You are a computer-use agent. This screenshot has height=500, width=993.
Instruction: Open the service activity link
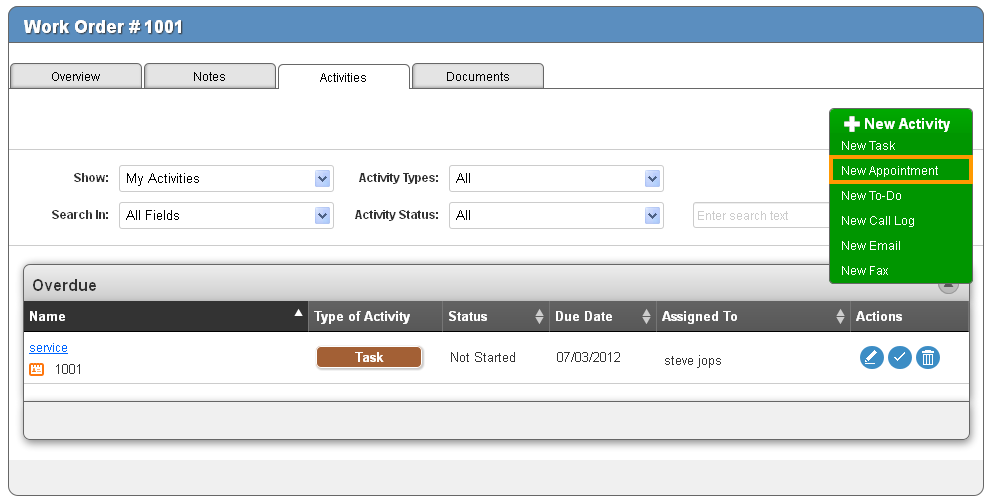tap(48, 348)
